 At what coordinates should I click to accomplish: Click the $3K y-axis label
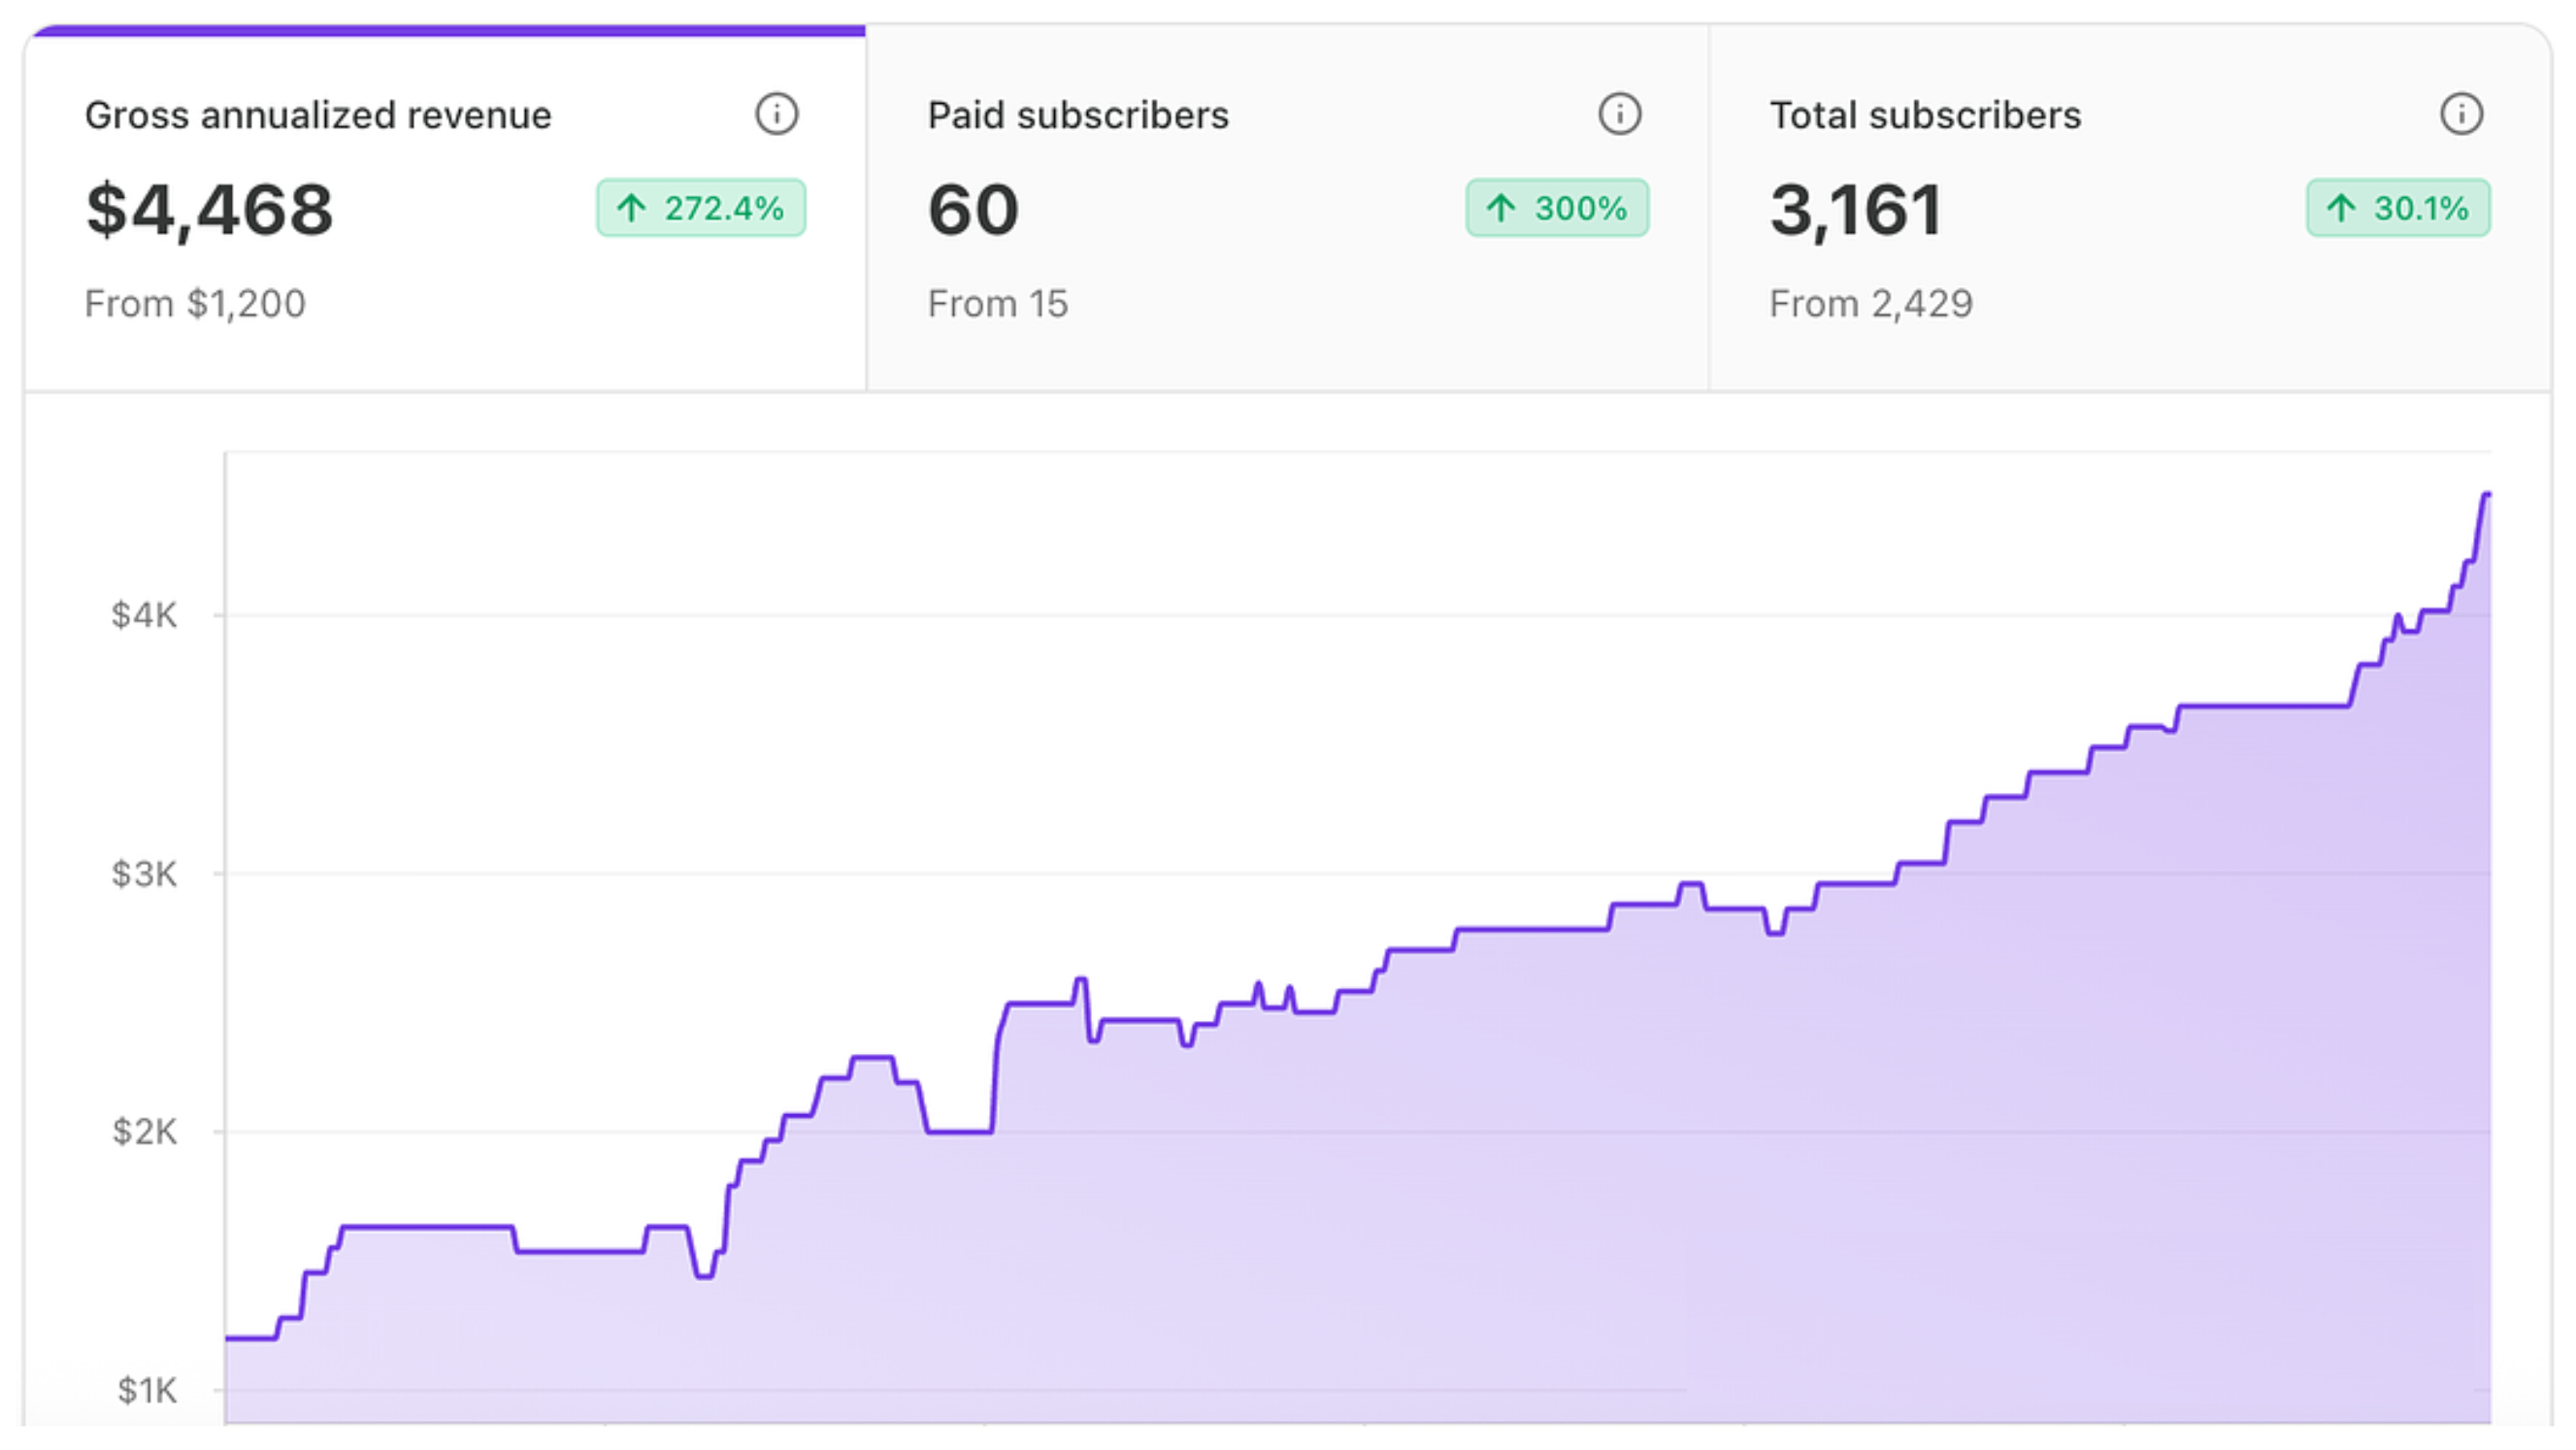[x=144, y=874]
